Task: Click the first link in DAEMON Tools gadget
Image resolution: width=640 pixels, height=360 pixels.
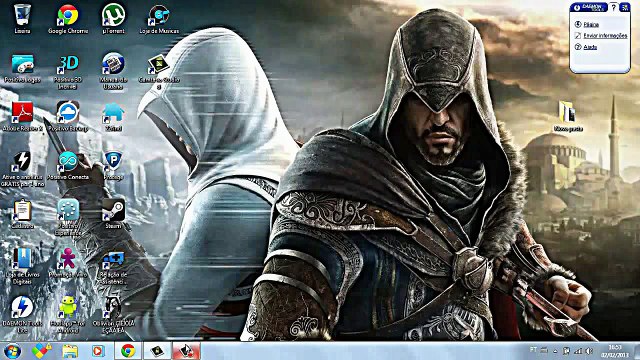Action: click(591, 24)
